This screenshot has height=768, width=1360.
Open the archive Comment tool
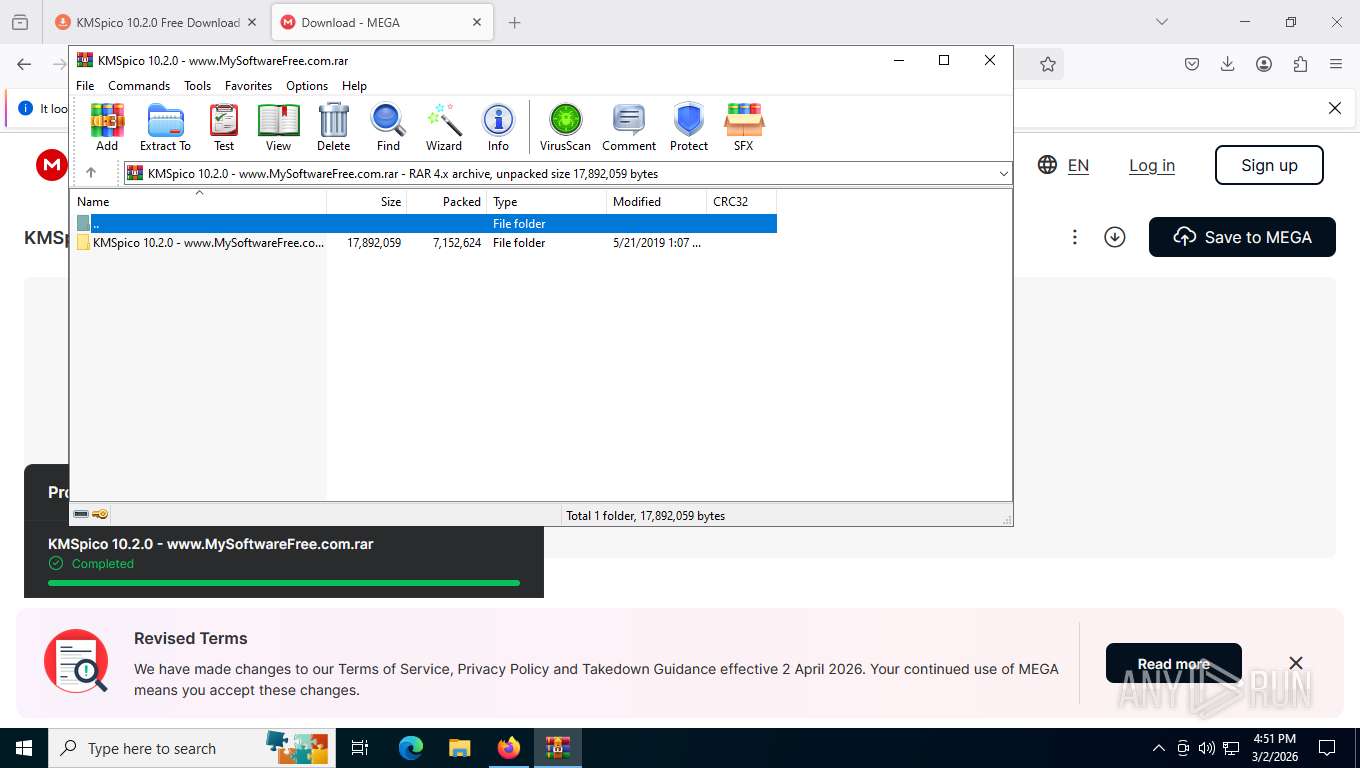pos(629,127)
